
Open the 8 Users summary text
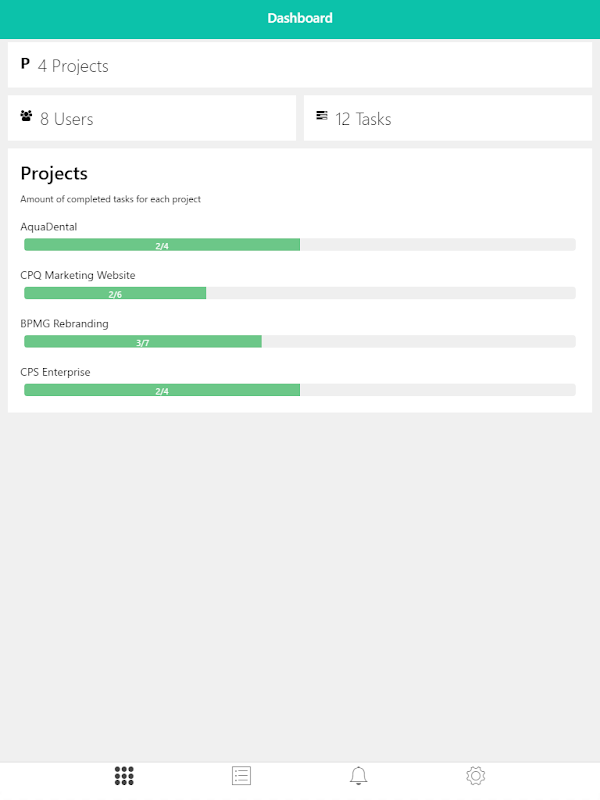click(66, 119)
